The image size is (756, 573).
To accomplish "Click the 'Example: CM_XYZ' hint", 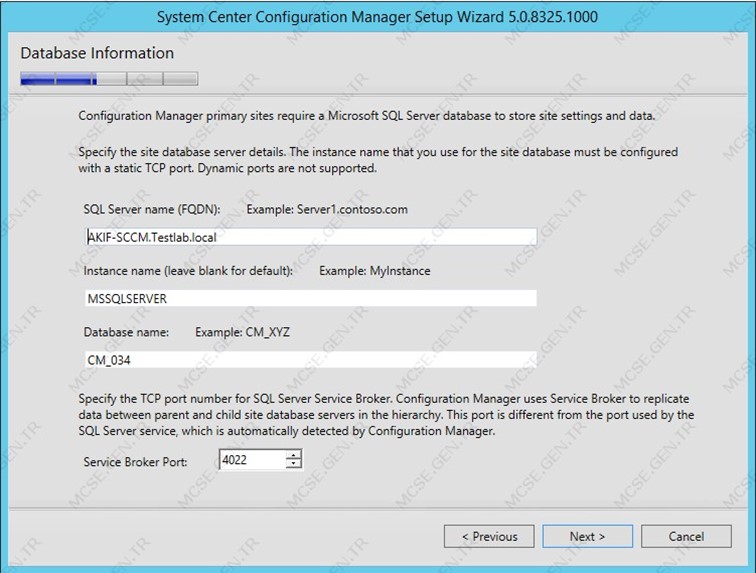I will tap(243, 332).
